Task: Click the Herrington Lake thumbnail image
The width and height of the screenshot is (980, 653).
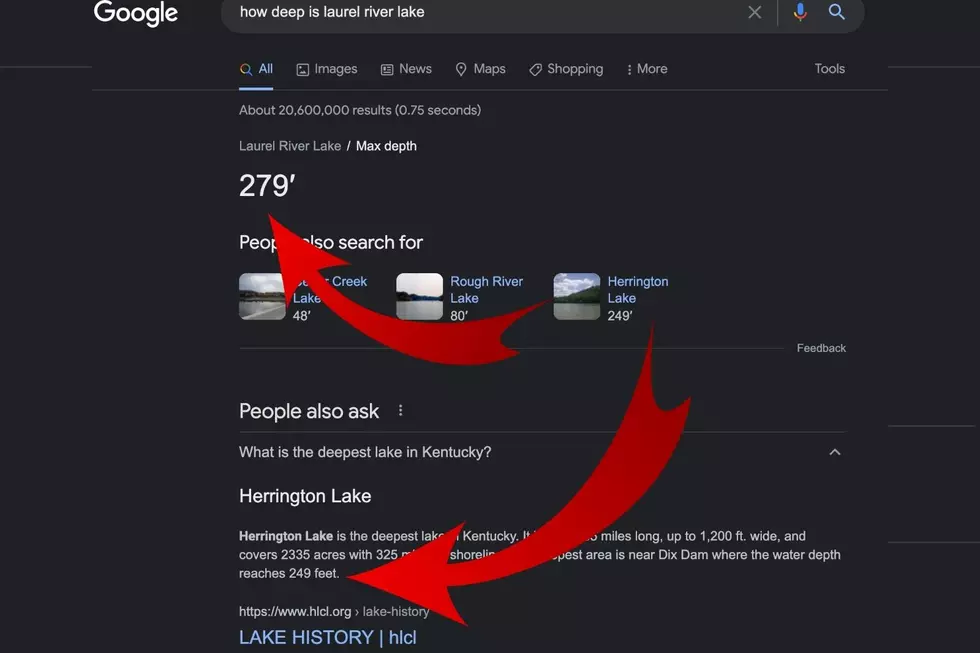Action: click(577, 296)
